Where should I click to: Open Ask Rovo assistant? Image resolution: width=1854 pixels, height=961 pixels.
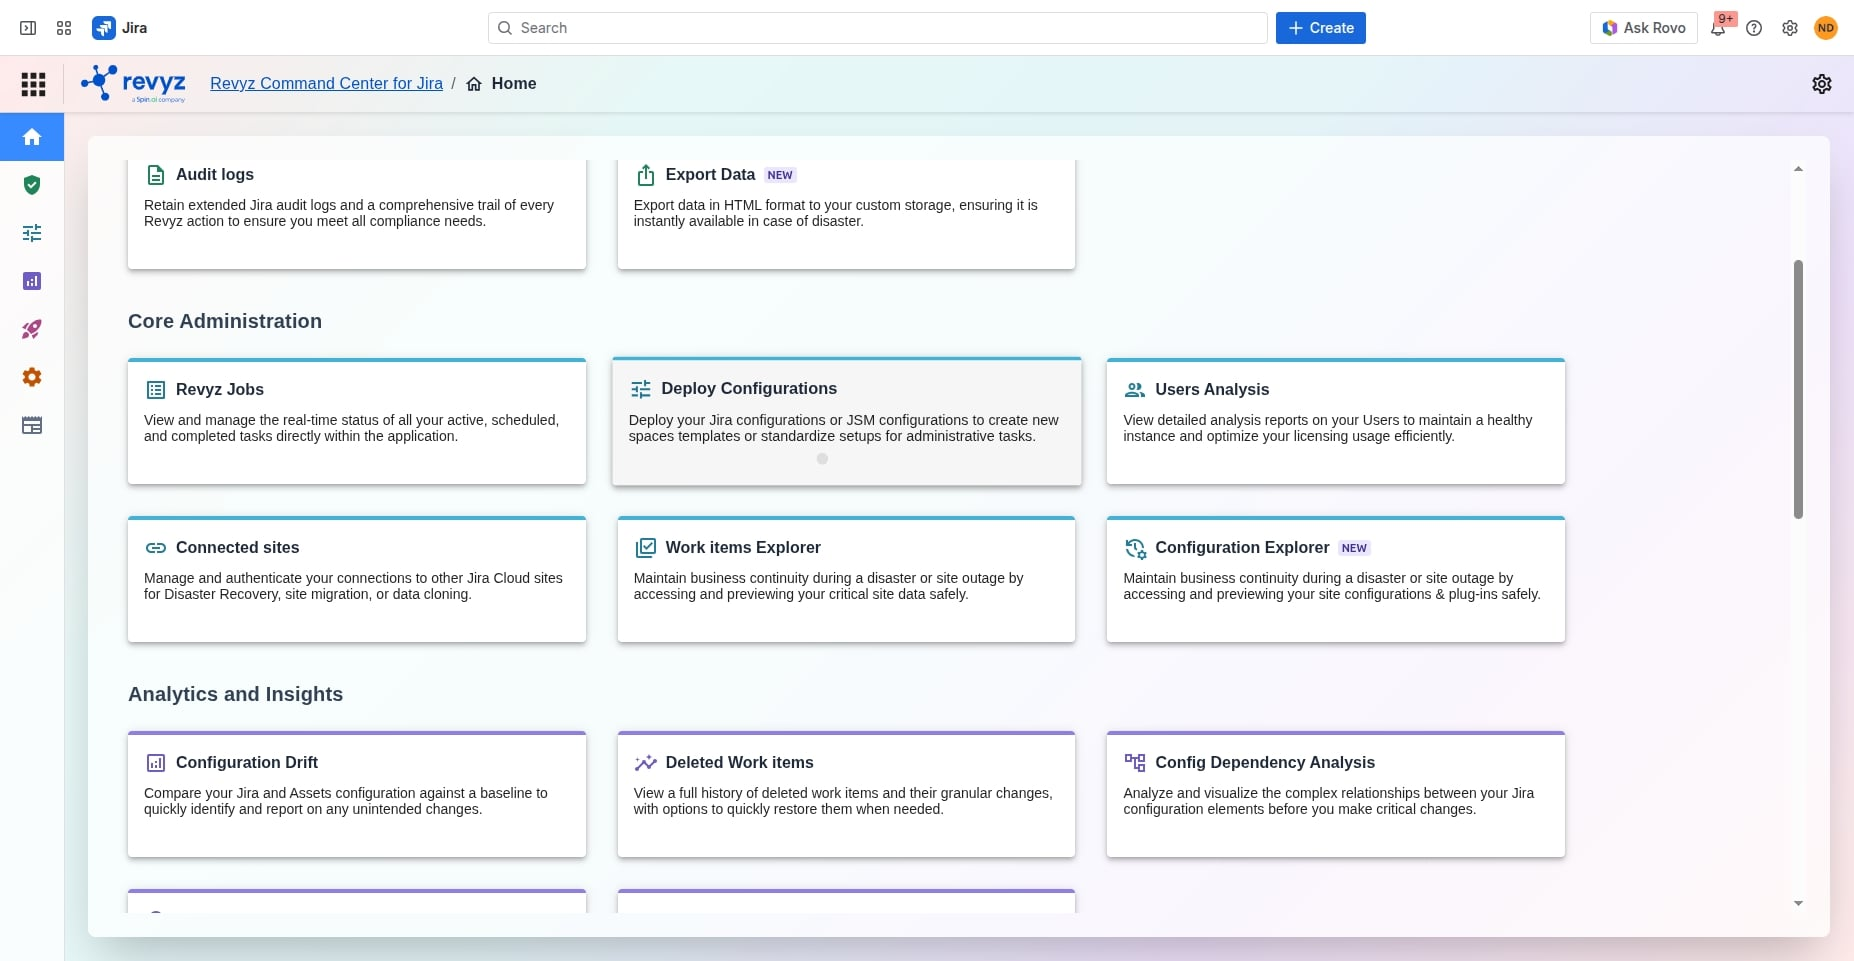click(x=1644, y=28)
